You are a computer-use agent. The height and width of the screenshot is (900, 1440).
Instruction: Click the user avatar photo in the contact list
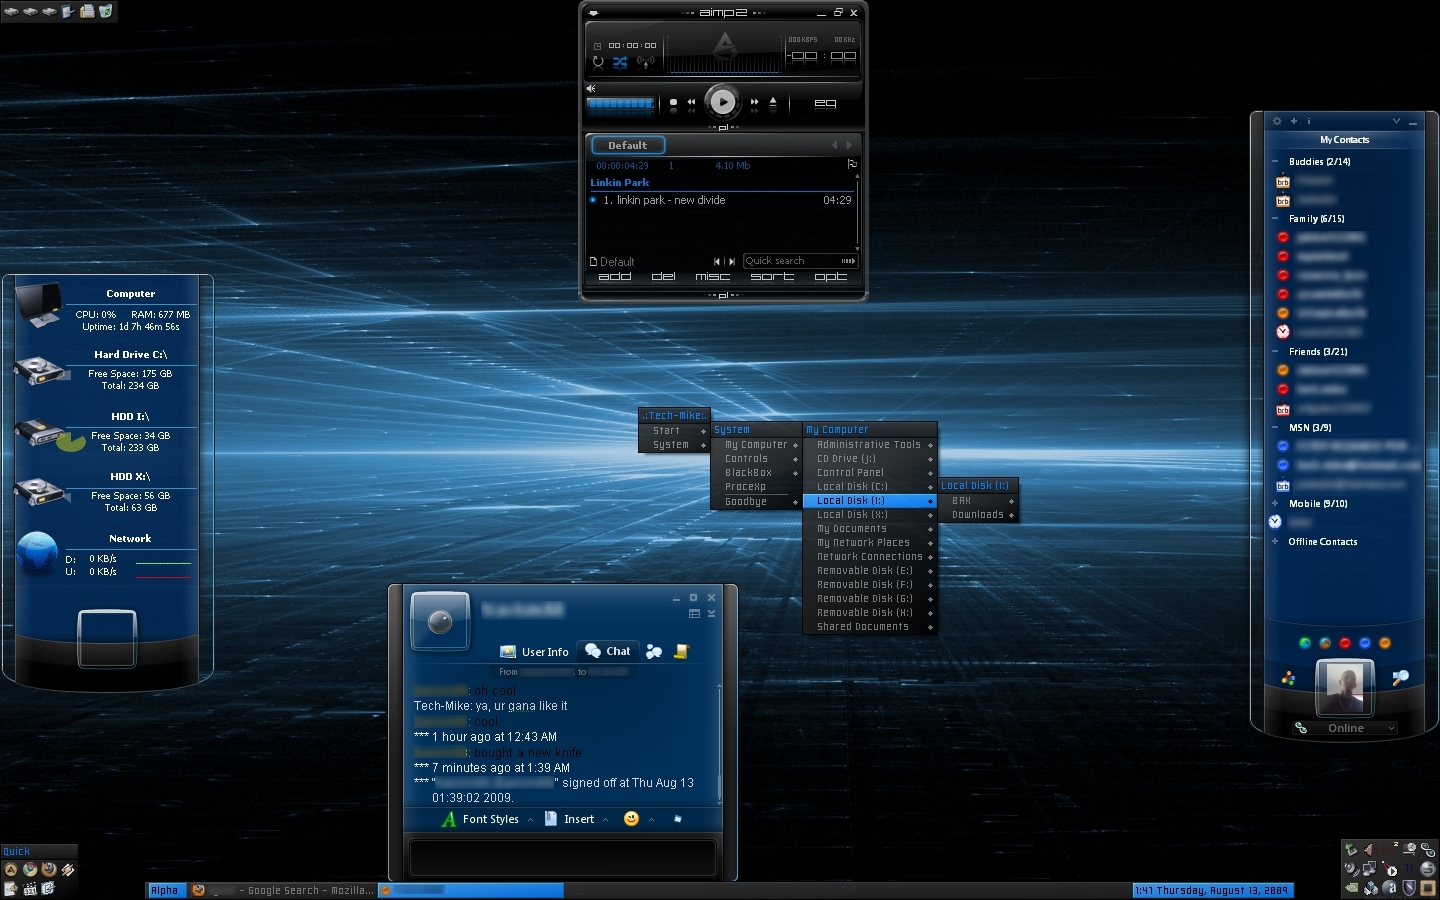click(1344, 687)
